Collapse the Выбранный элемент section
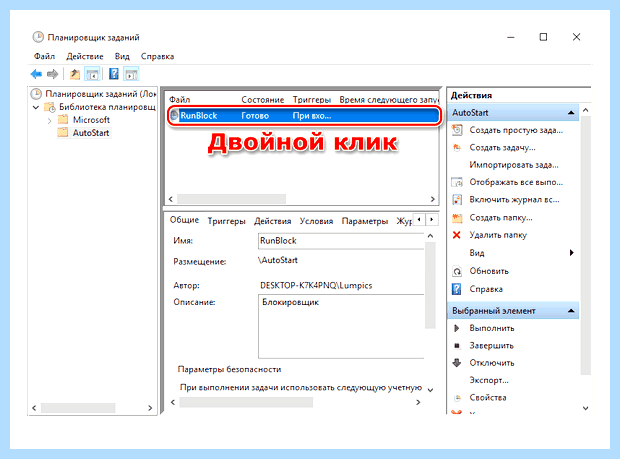Screen dimensions: 620x459 pos(571,311)
